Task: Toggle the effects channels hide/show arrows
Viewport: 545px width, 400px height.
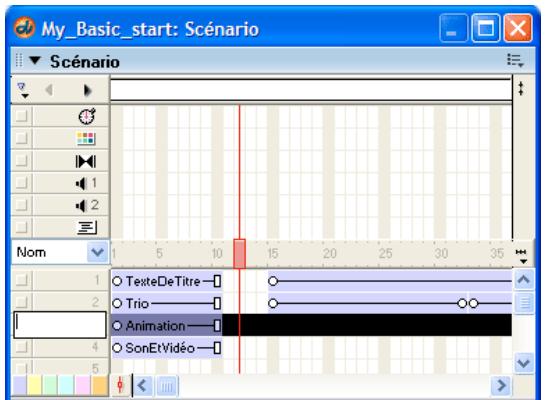Action: pyautogui.click(x=521, y=89)
